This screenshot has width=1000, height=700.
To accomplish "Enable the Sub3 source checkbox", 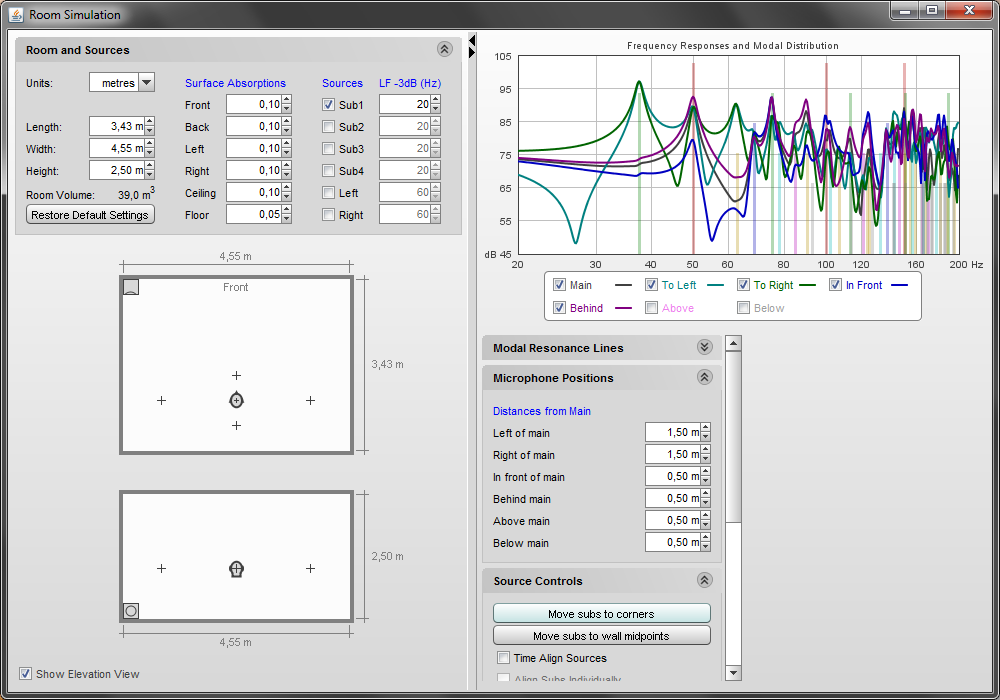I will pos(328,149).
